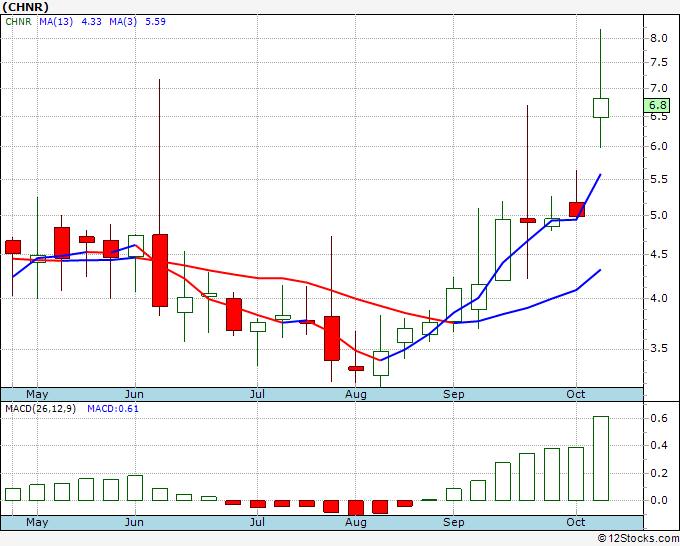Click the small red candle body just above 5.0 at Oct

tap(576, 209)
